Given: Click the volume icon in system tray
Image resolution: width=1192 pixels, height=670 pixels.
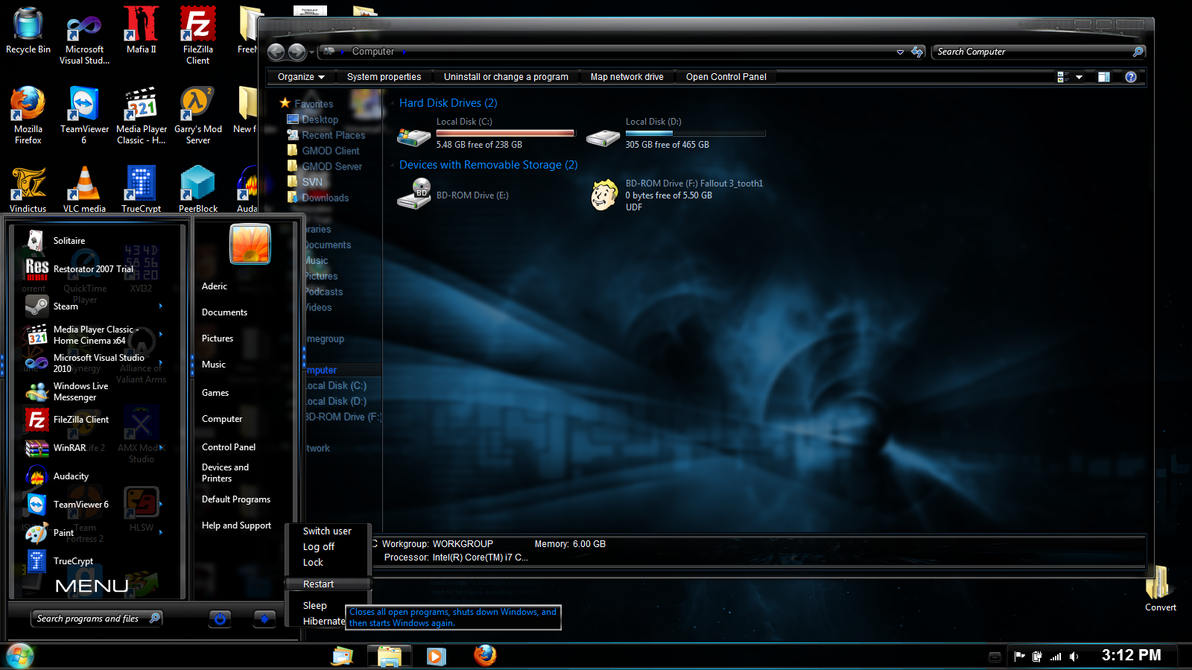Looking at the screenshot, I should [x=1074, y=656].
